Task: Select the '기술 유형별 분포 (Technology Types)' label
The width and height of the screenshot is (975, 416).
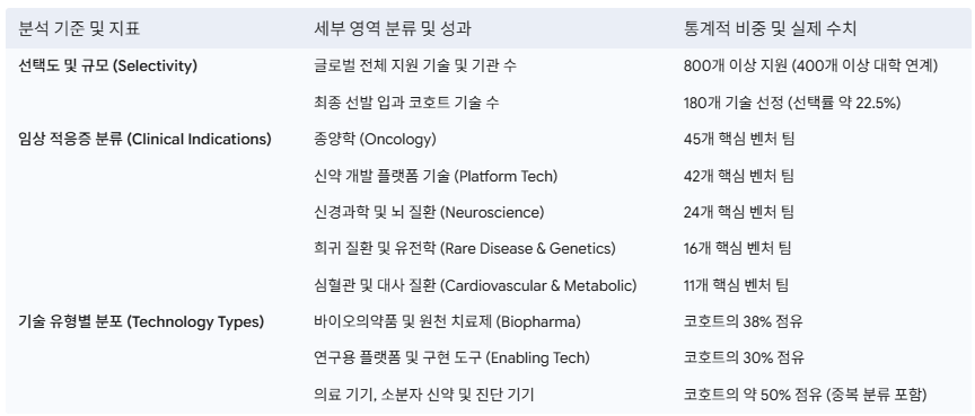Action: 142,322
